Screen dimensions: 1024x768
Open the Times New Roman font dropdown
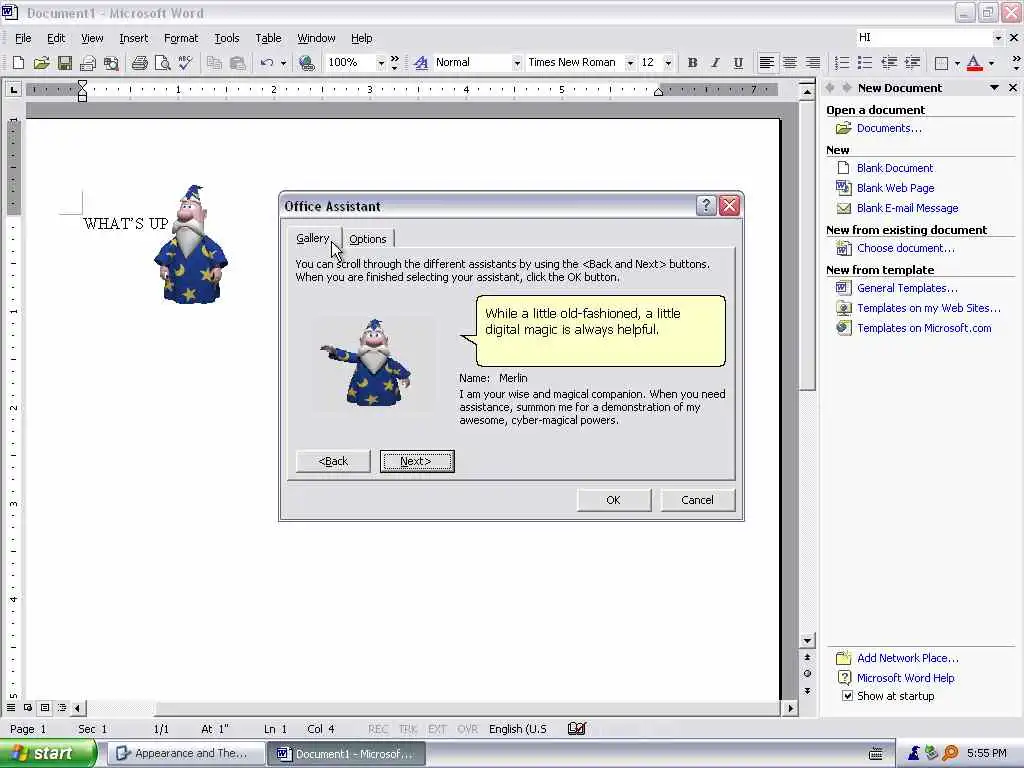(630, 63)
